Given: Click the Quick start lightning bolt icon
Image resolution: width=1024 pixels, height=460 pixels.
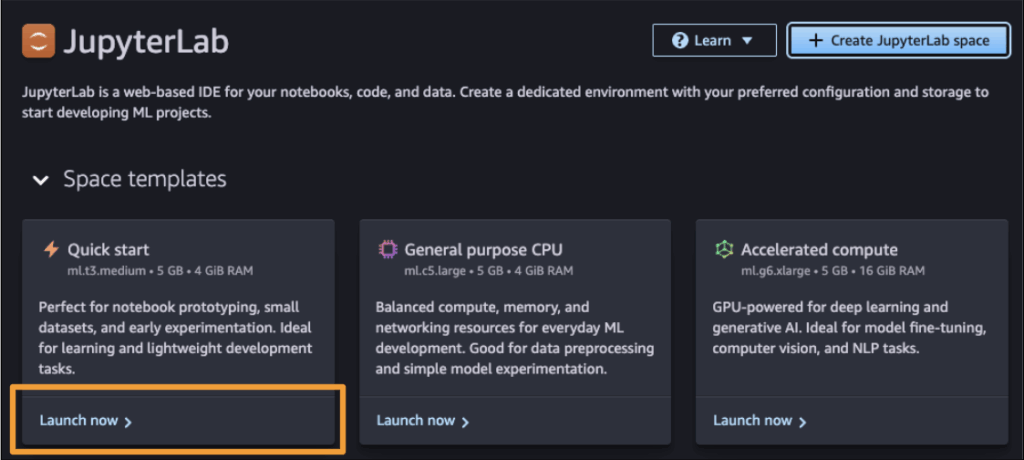Looking at the screenshot, I should coord(50,250).
